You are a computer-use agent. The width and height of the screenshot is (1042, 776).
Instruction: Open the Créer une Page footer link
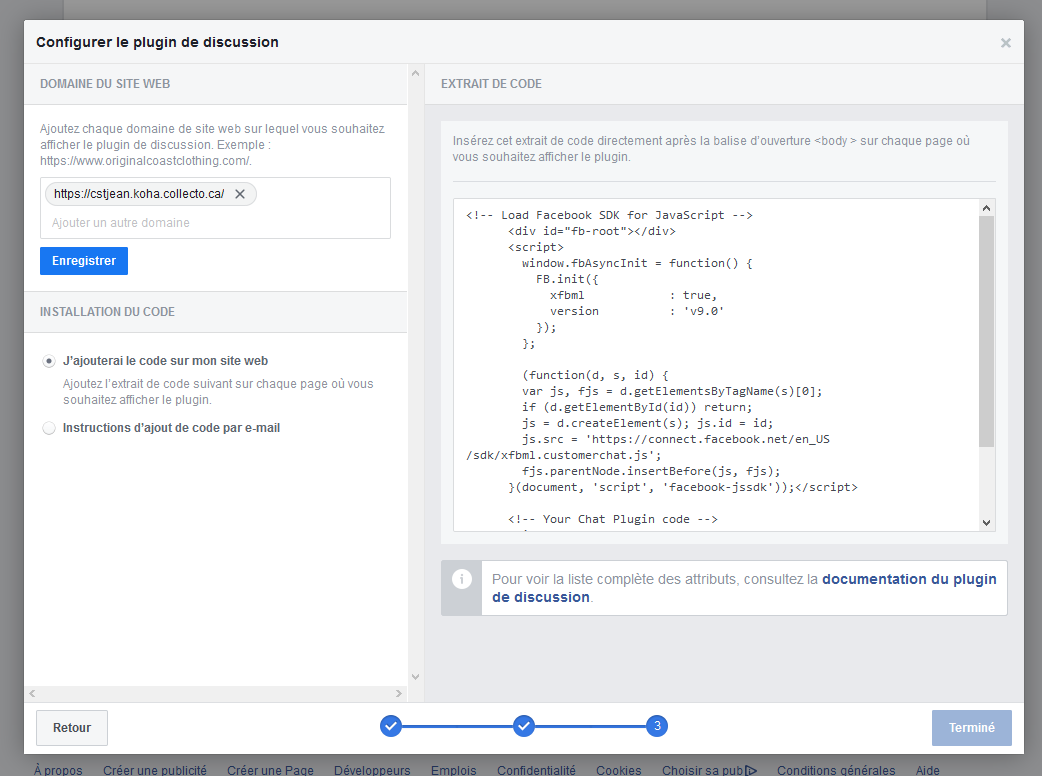click(270, 770)
